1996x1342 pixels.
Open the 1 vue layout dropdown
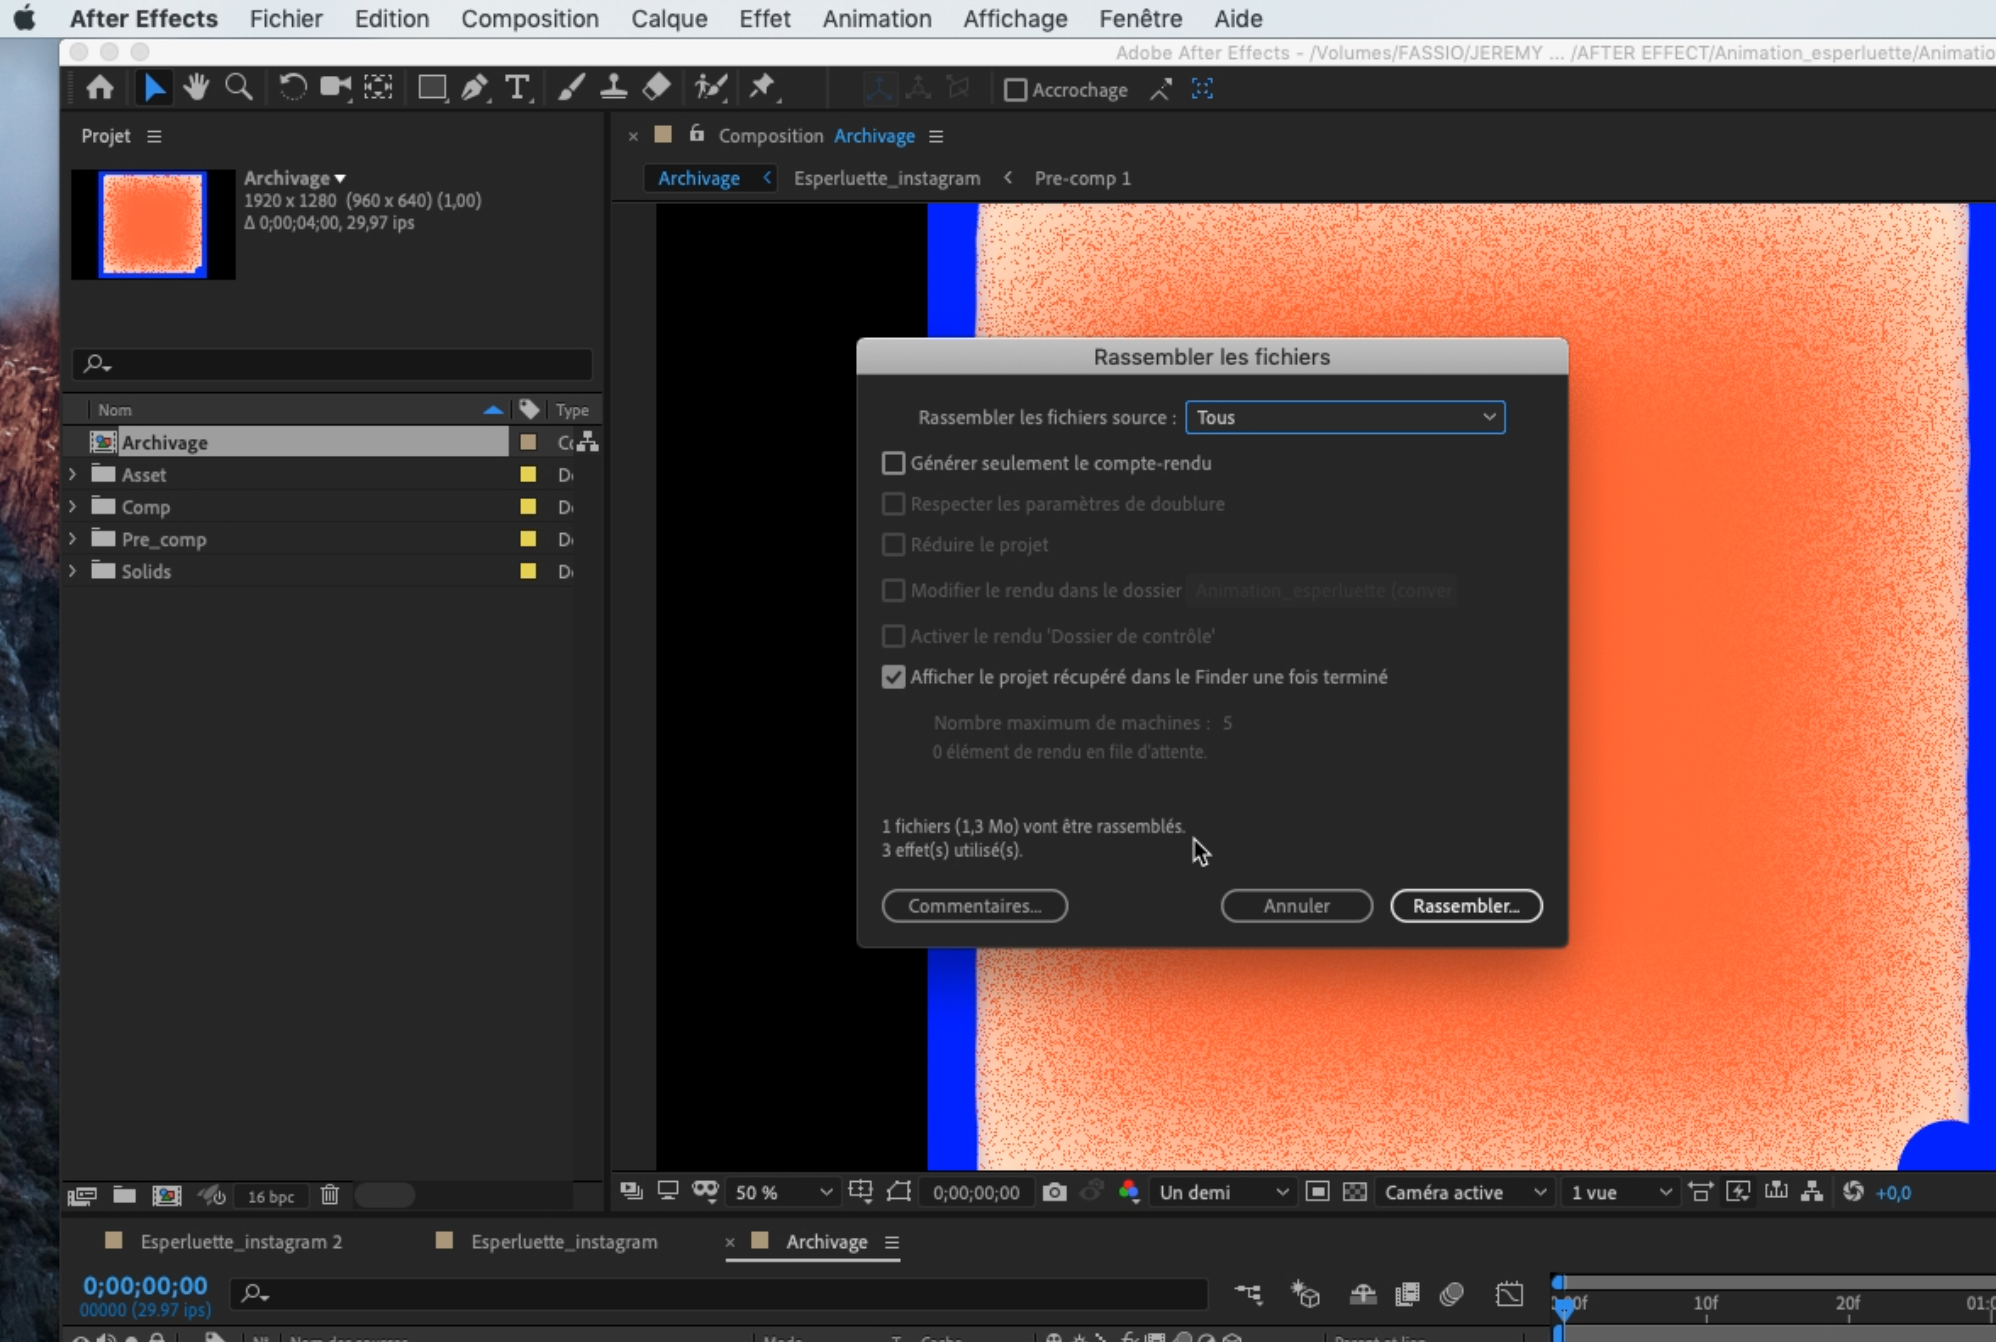coord(1620,1192)
